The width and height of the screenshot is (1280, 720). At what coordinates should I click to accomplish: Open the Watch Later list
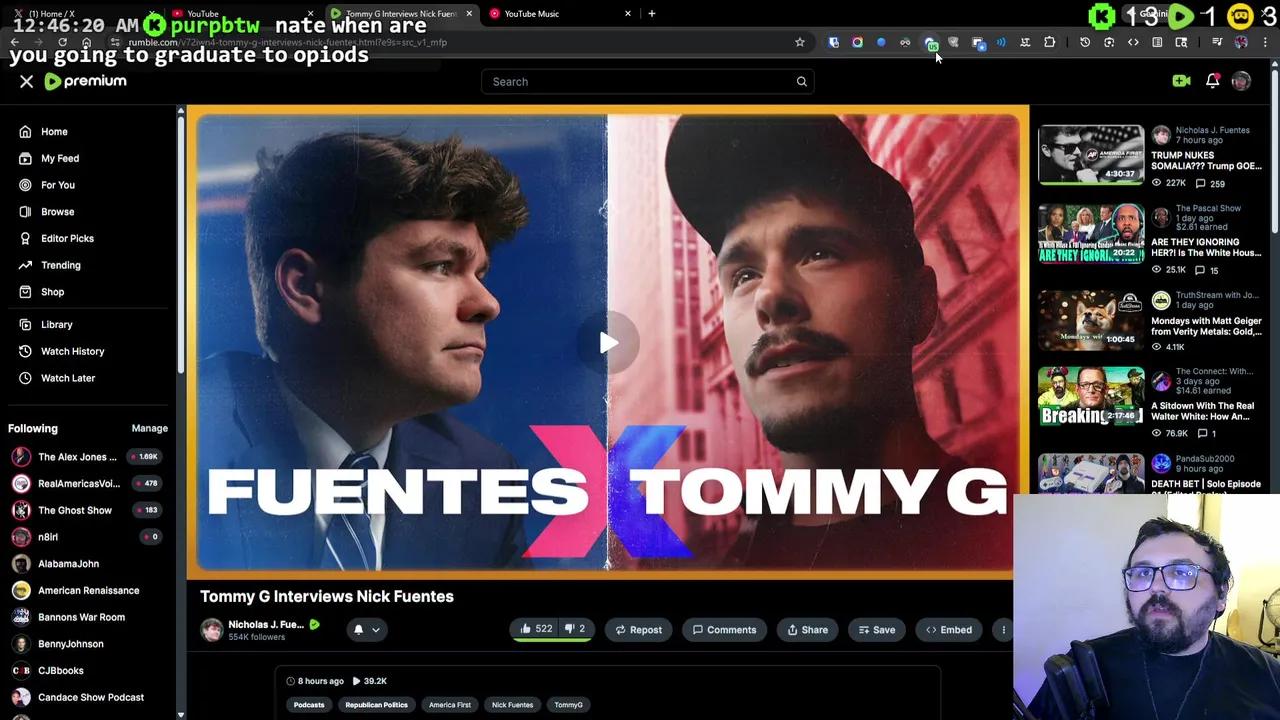coord(68,378)
